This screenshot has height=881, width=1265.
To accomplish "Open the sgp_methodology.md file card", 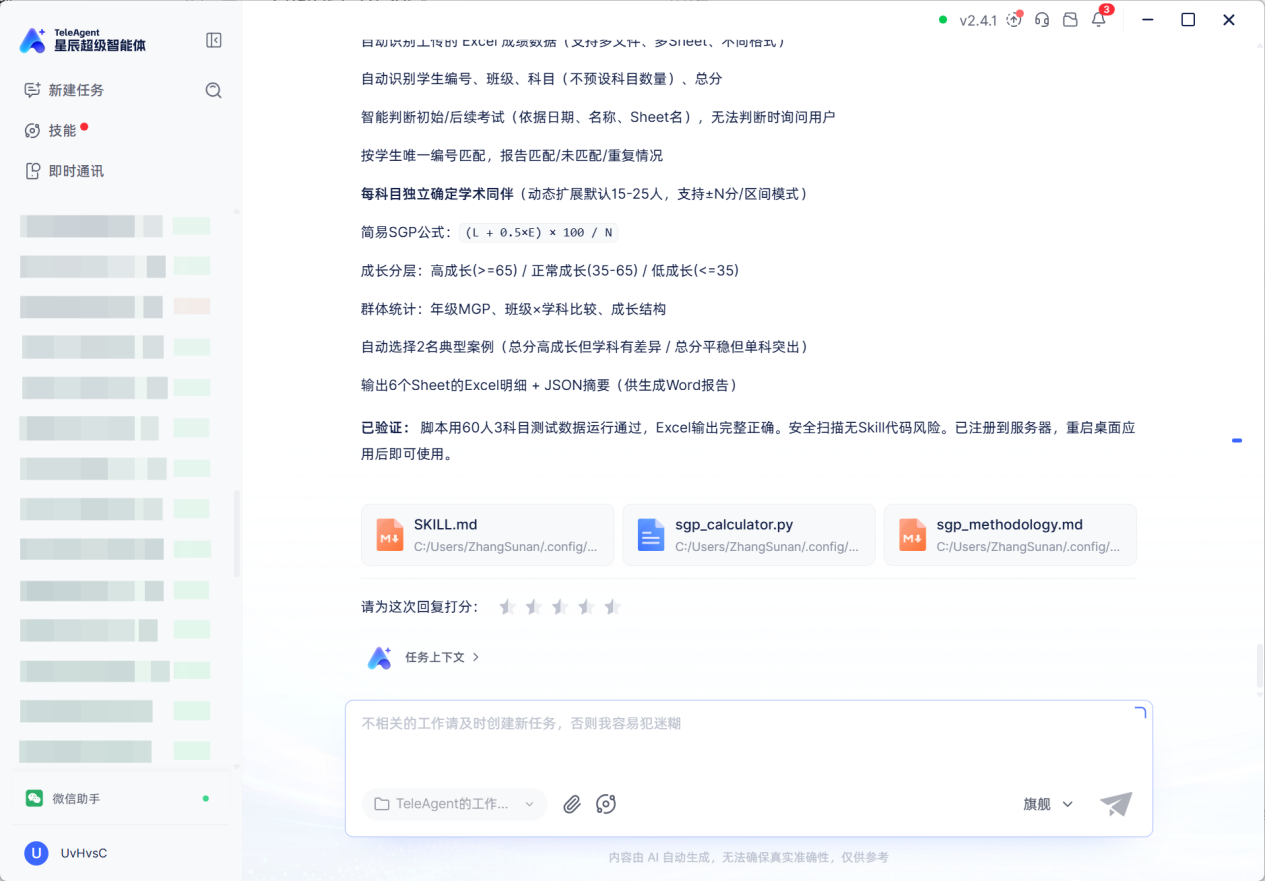I will [1010, 535].
